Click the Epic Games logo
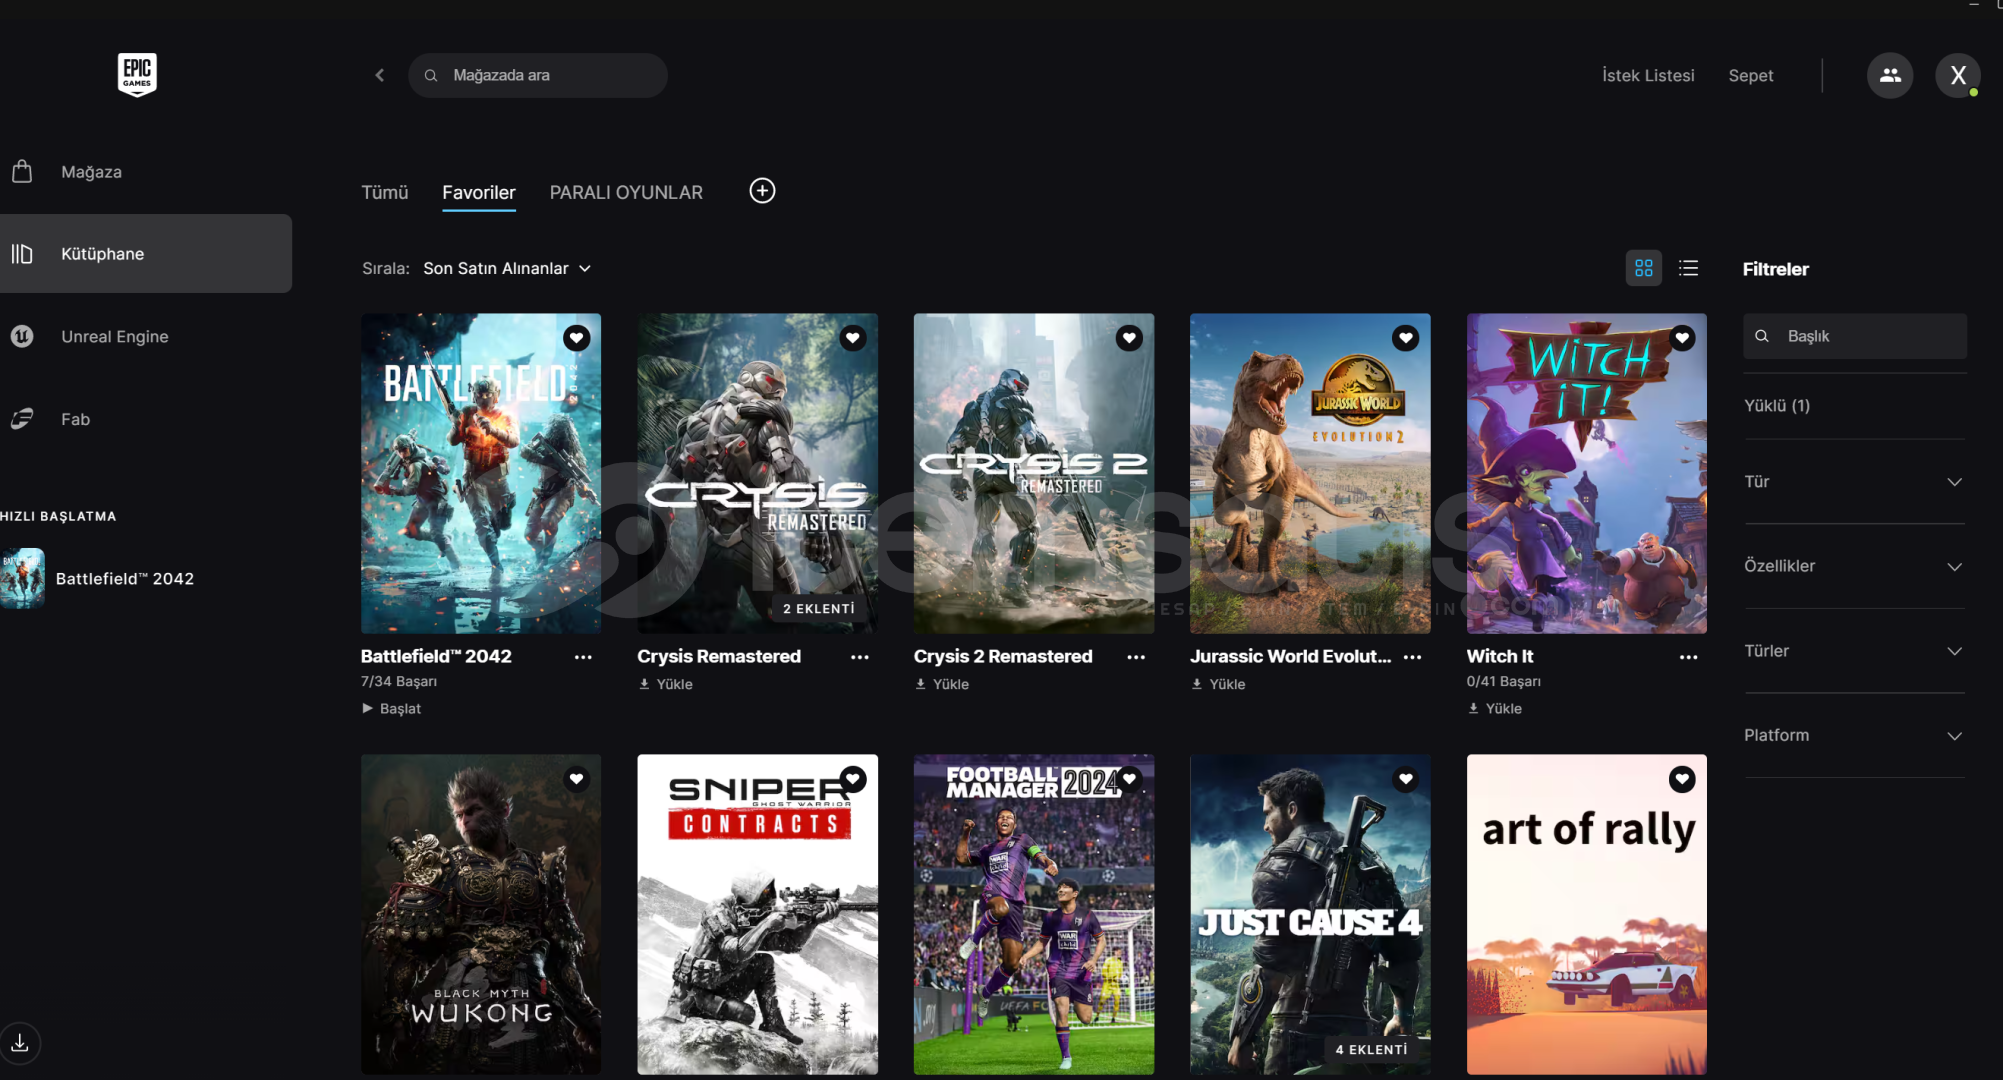This screenshot has width=2003, height=1080. click(x=137, y=74)
